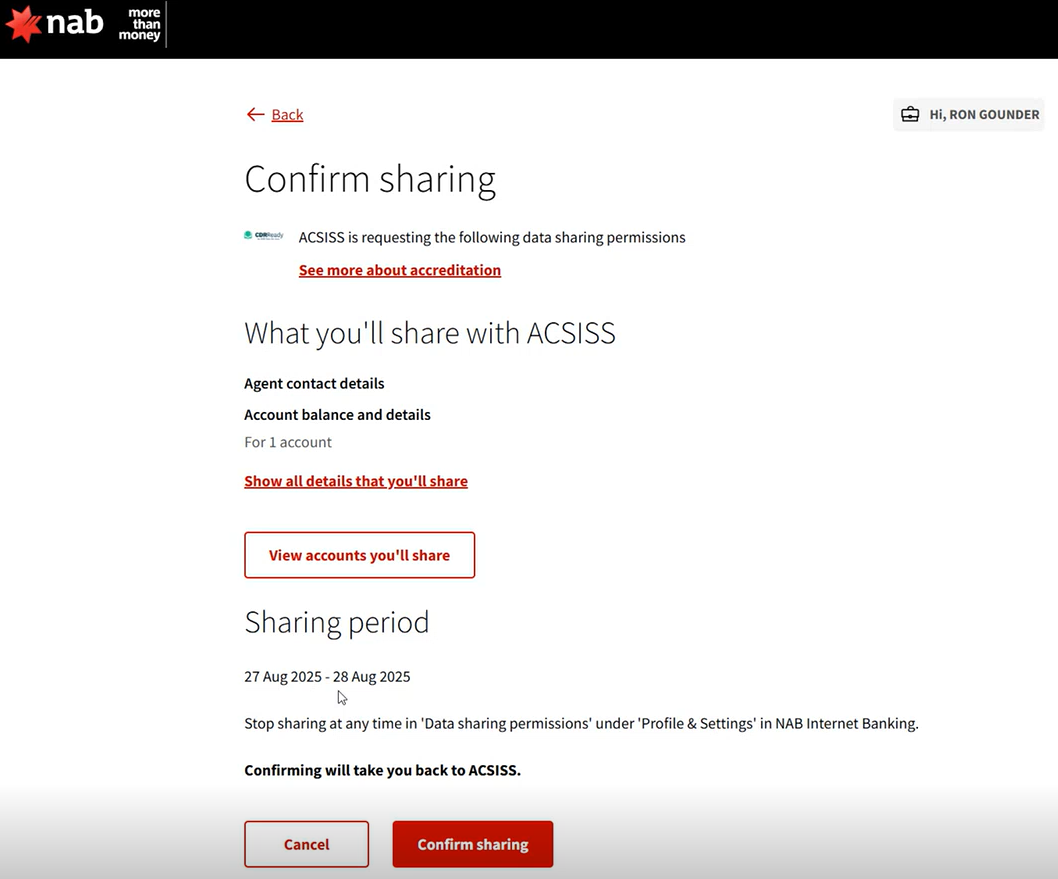The height and width of the screenshot is (879, 1058).
Task: Select 'Account balance and details' item
Action: point(337,415)
